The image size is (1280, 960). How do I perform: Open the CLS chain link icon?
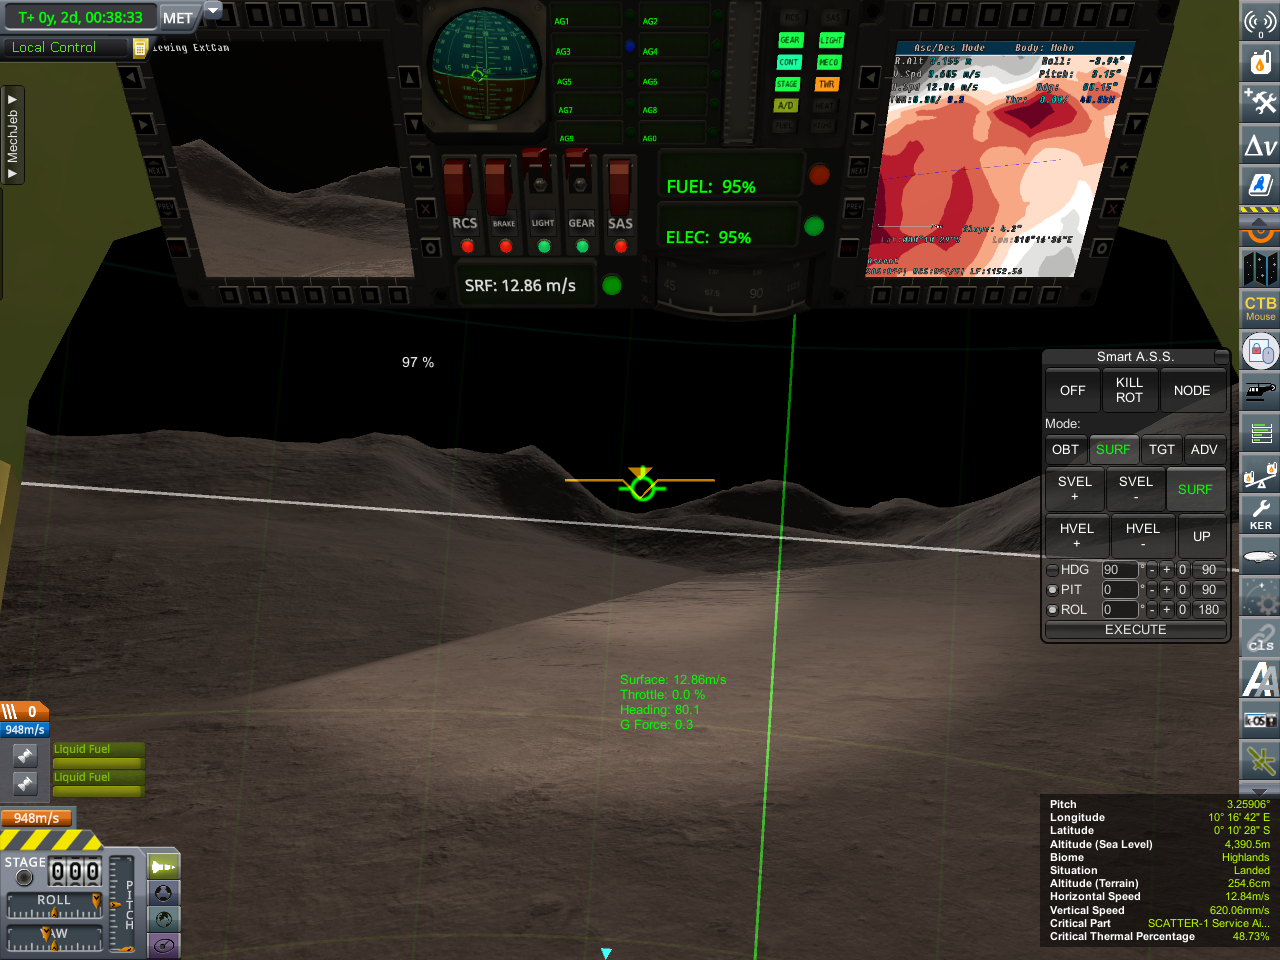[x=1260, y=638]
